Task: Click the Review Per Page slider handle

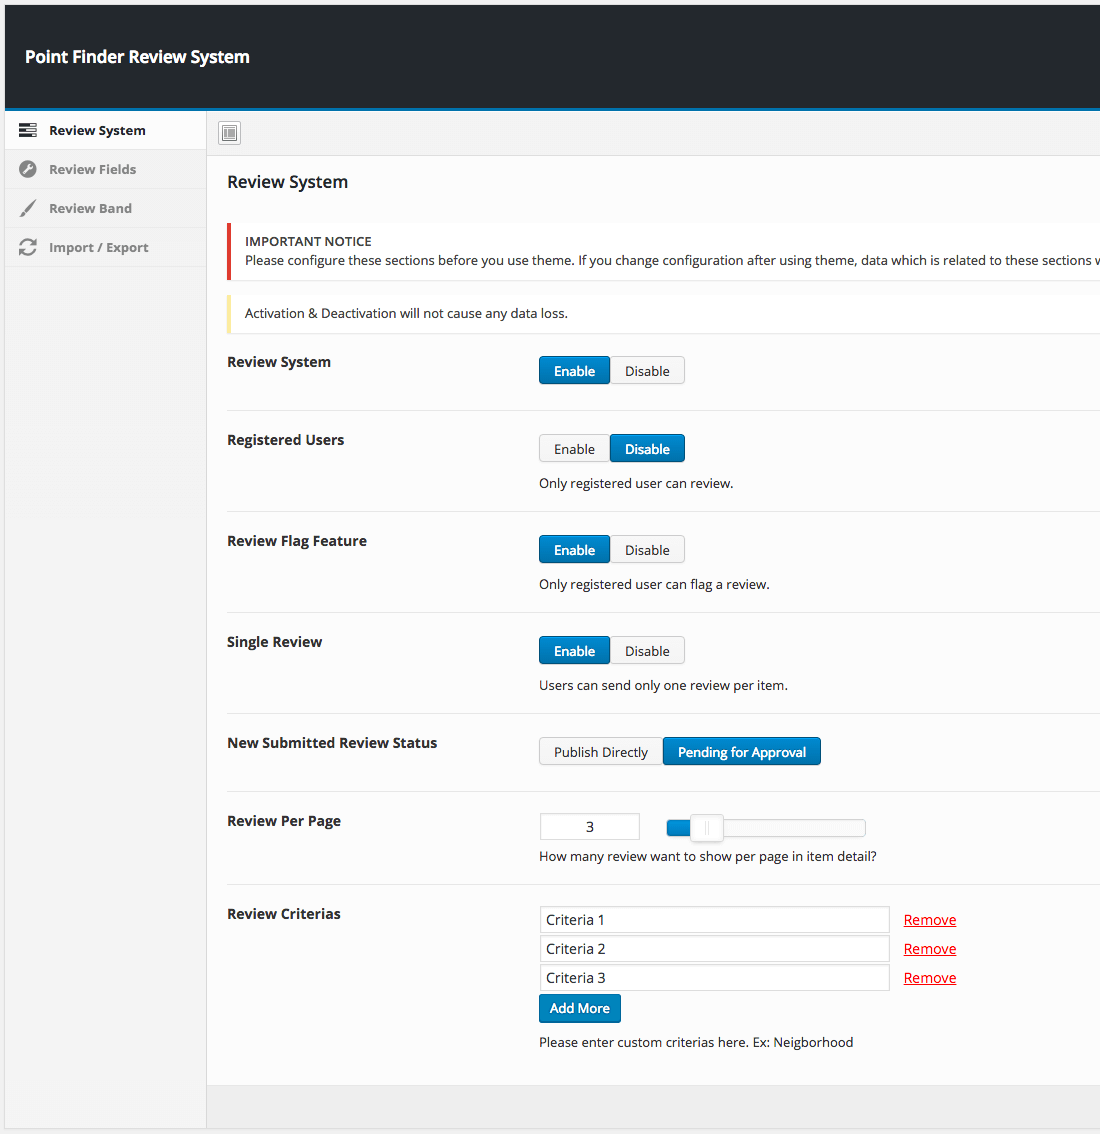Action: [706, 828]
